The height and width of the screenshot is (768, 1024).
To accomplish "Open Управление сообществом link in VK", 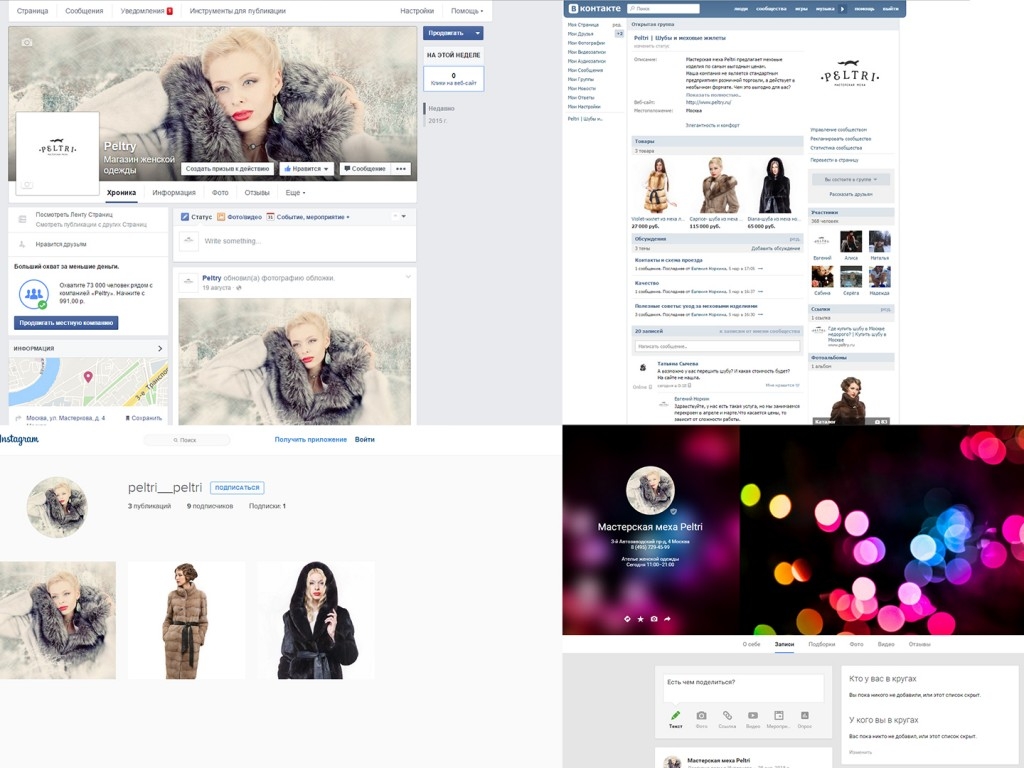I will coord(839,129).
